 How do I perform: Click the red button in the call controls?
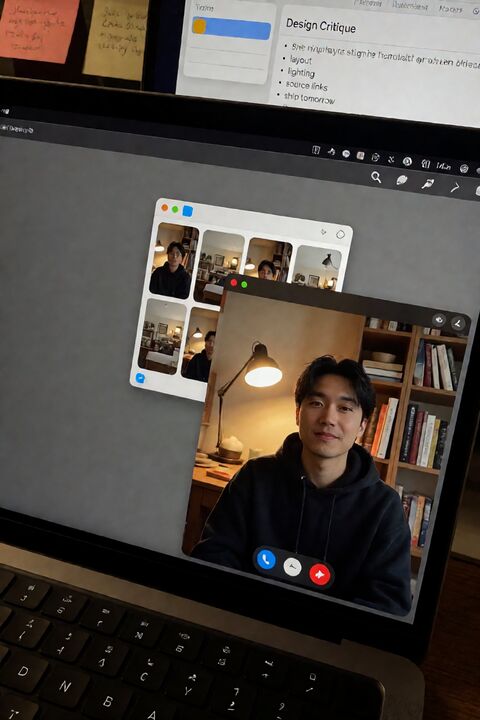(320, 574)
